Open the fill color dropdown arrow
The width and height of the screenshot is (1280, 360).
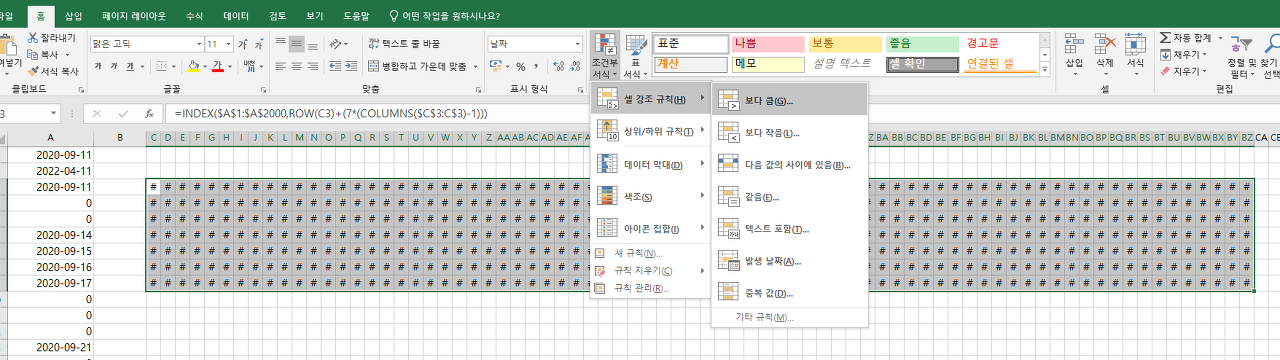pyautogui.click(x=204, y=66)
